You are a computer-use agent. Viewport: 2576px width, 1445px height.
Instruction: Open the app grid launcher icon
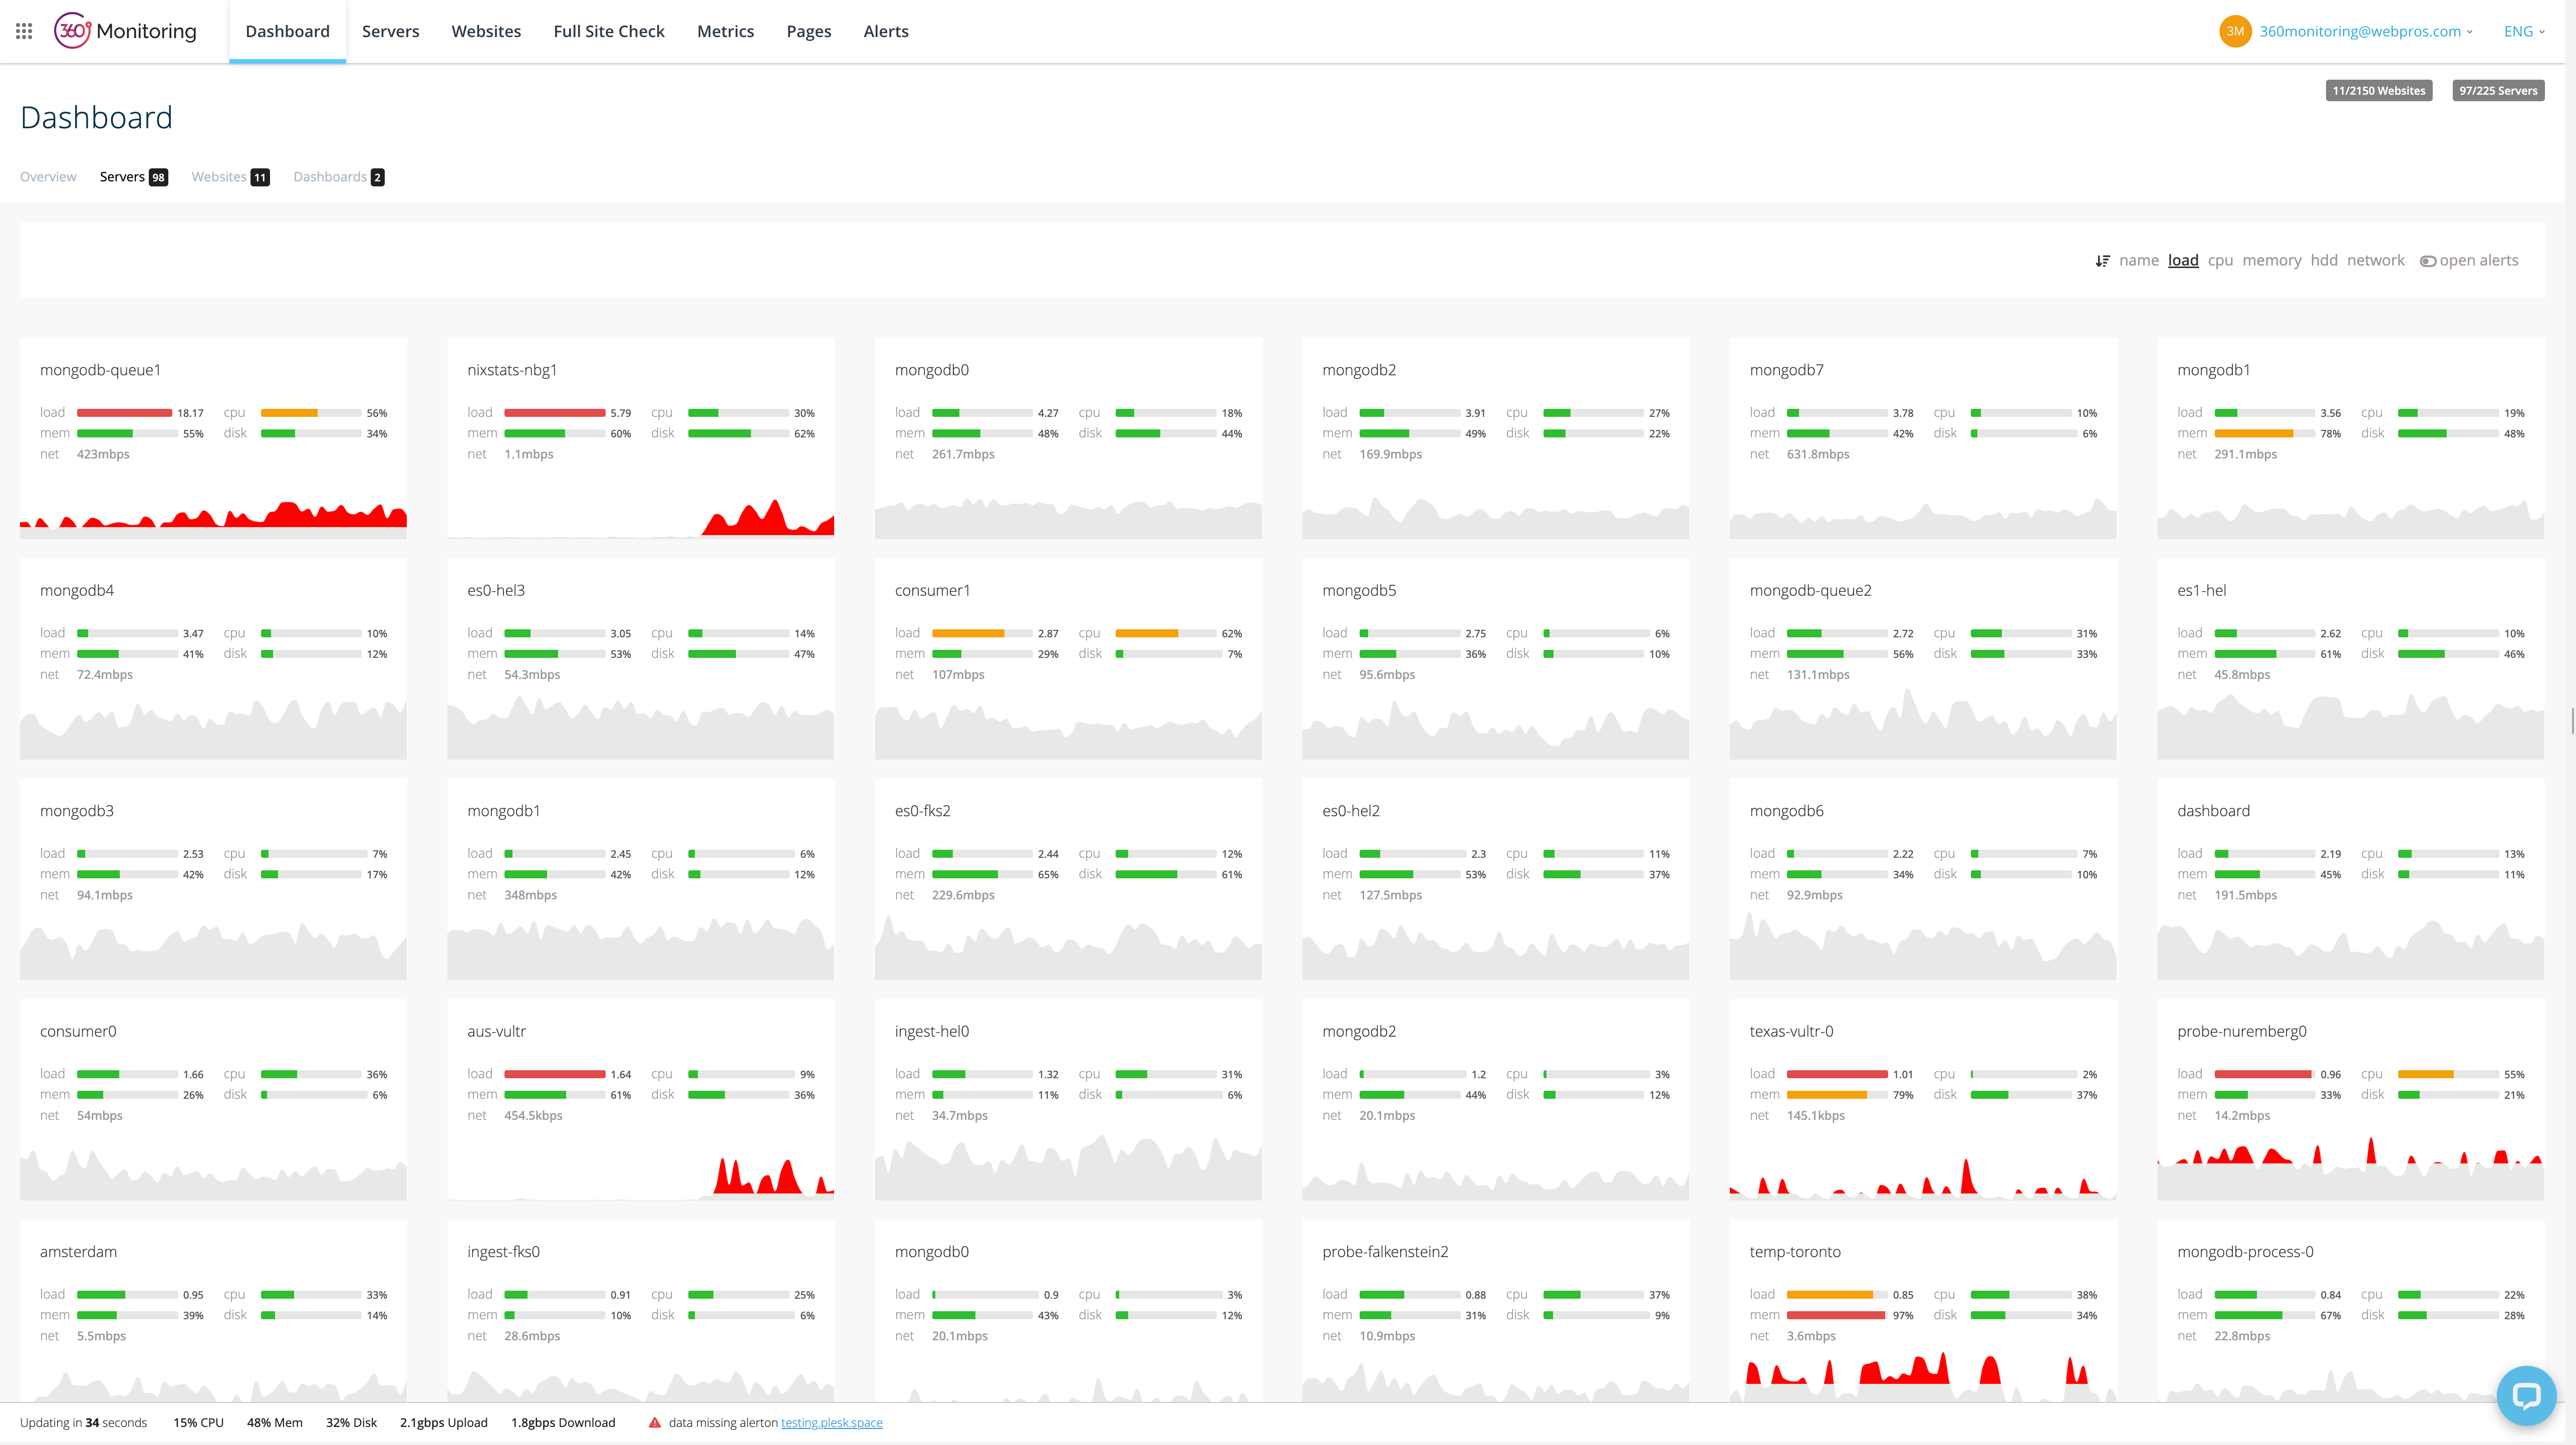click(x=24, y=31)
